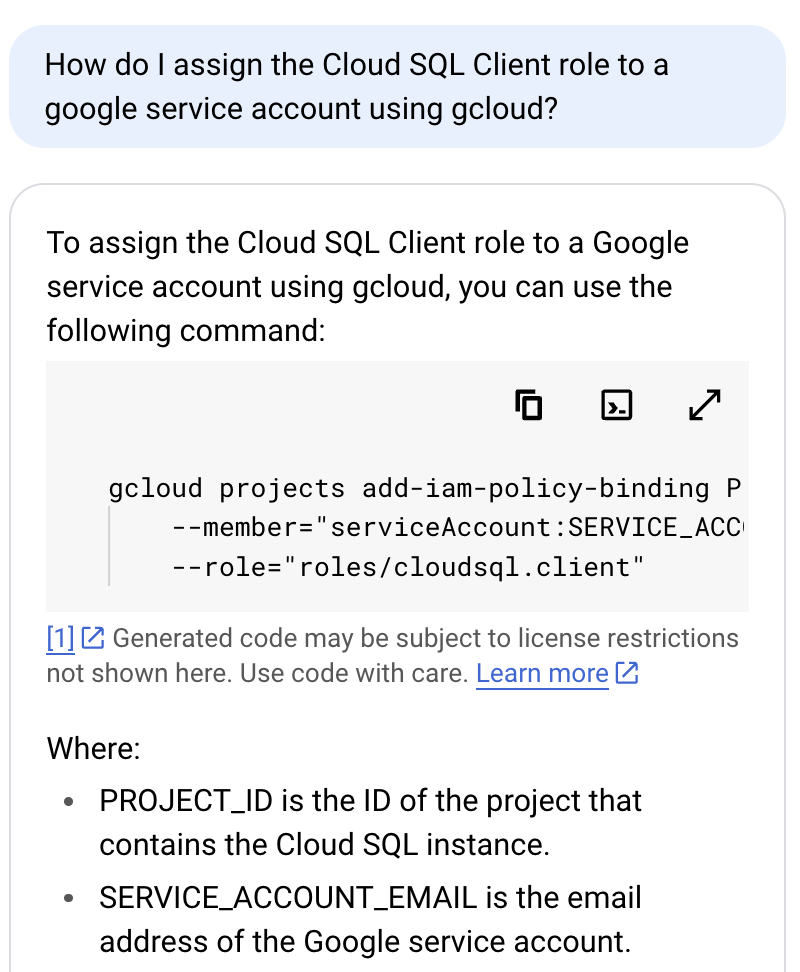
Task: Click the --role="roles/cloudsql.client" code line
Action: click(x=408, y=568)
